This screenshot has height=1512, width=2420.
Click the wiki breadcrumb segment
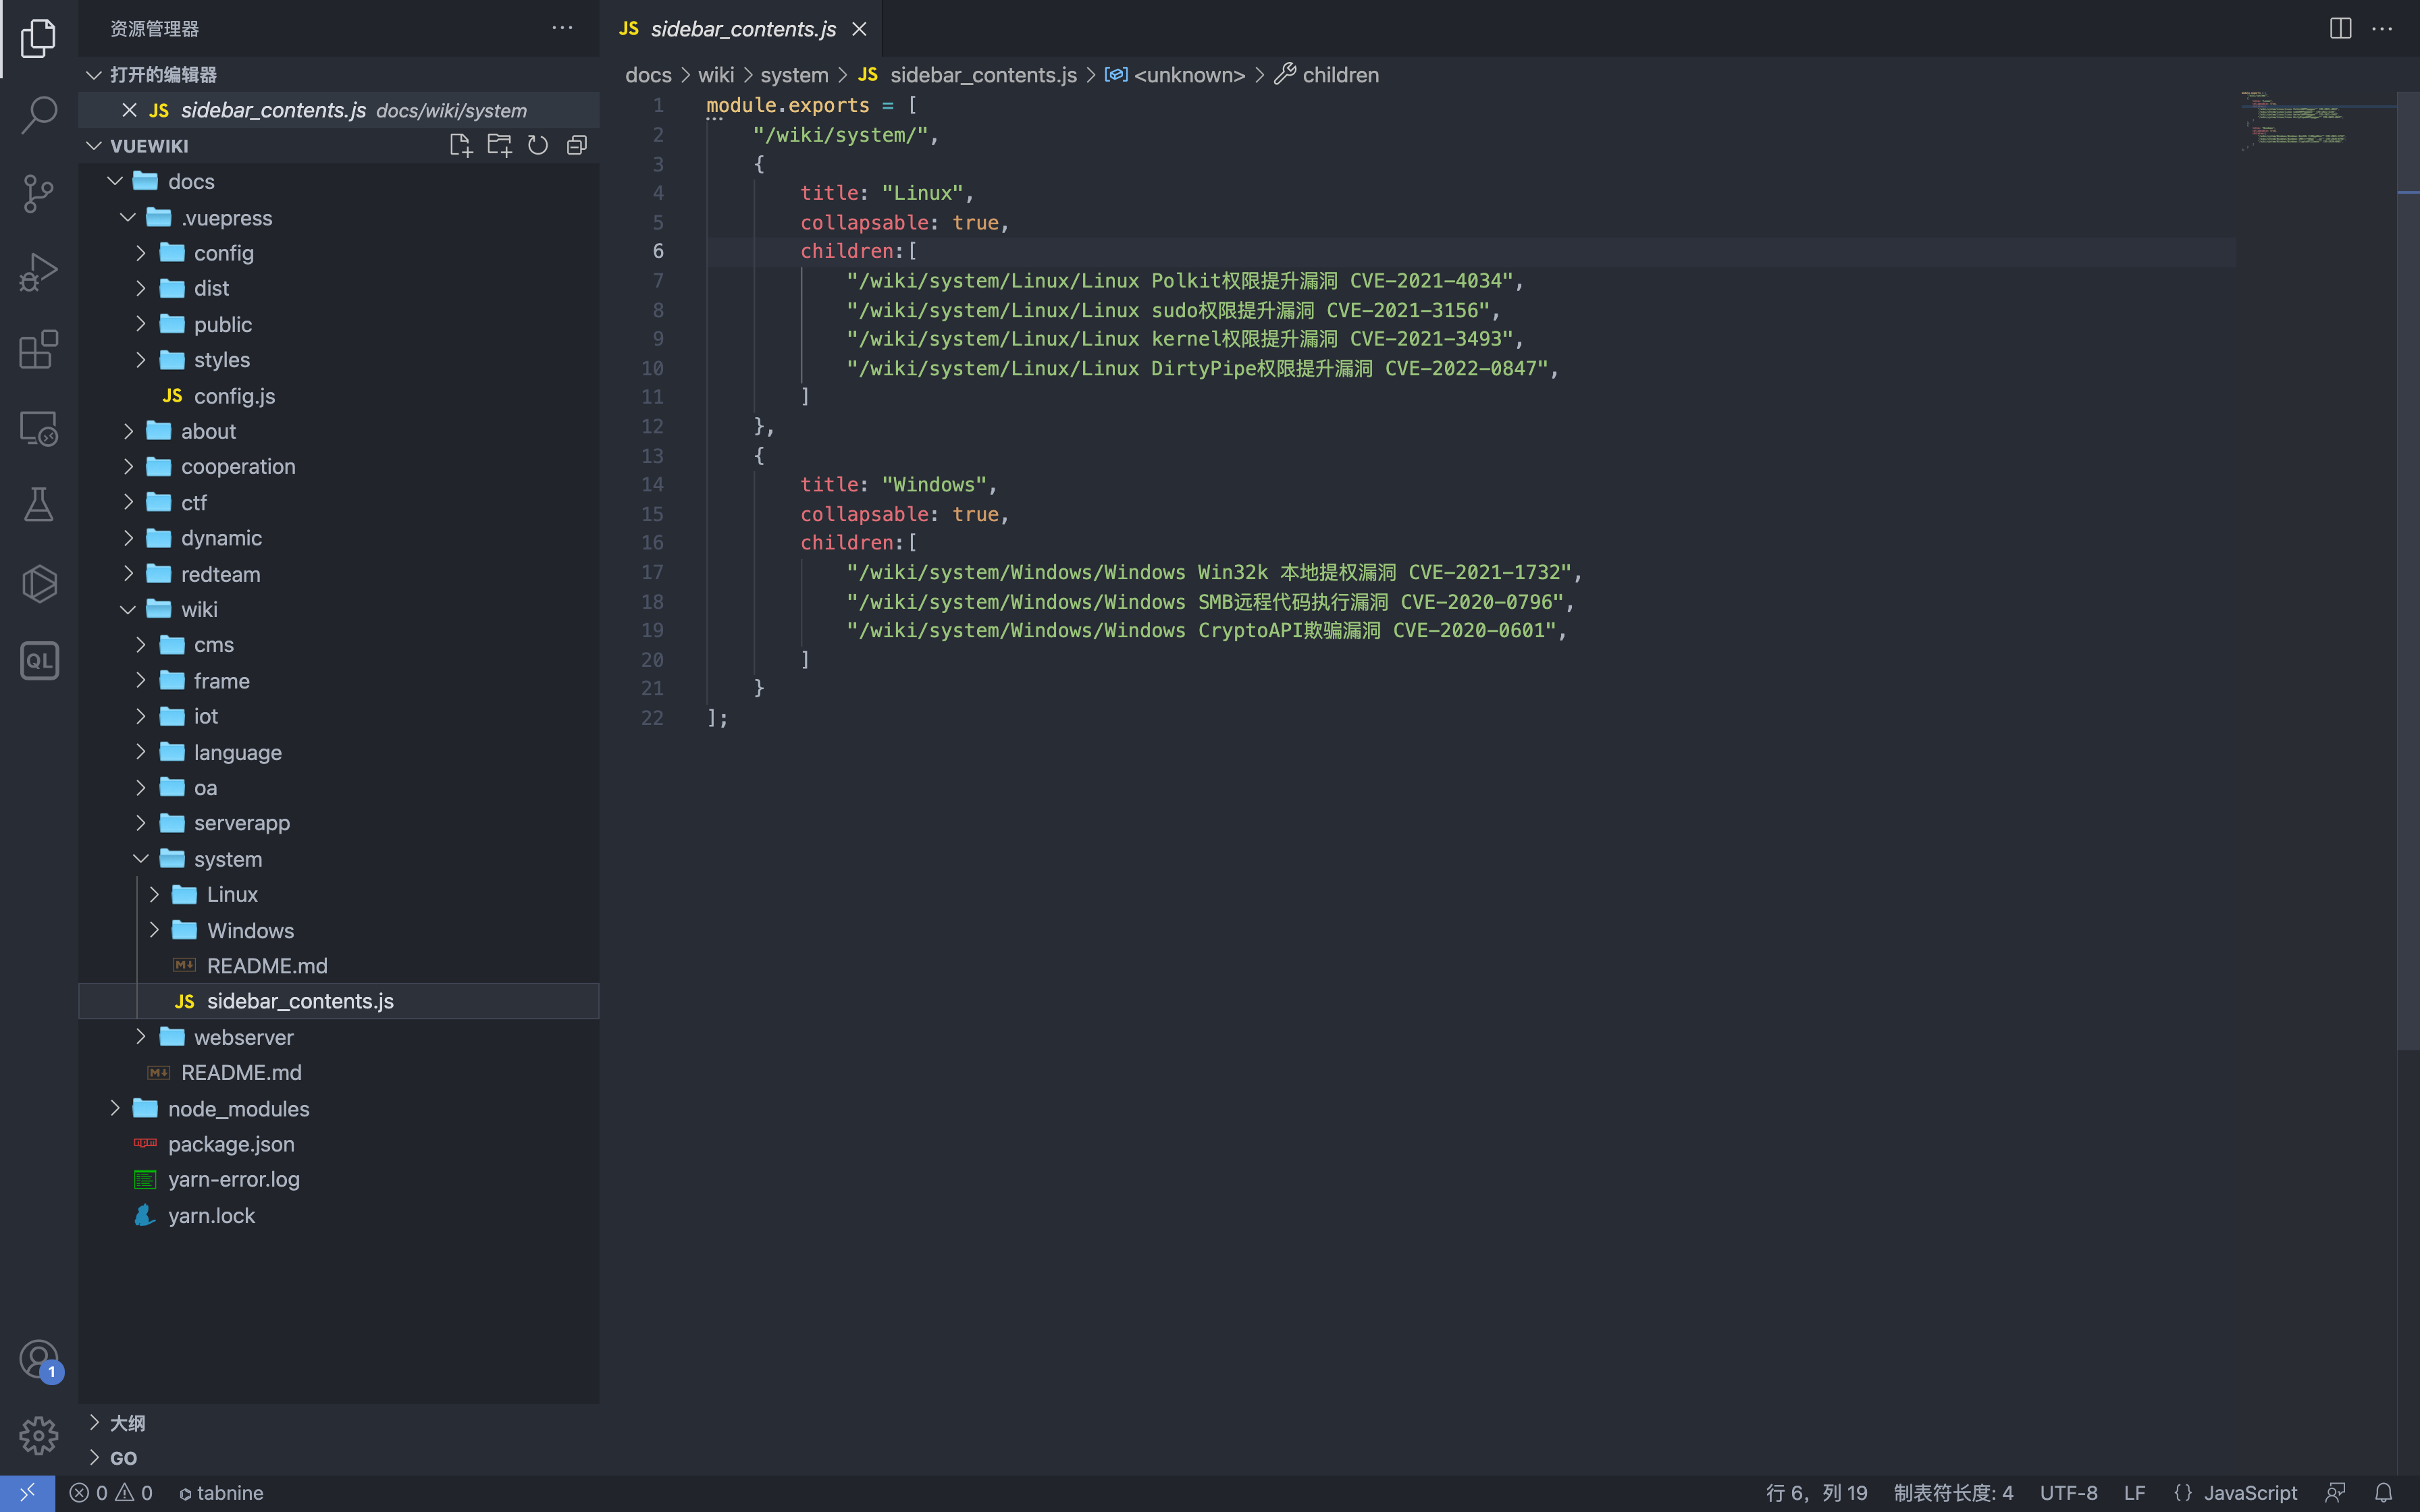(x=715, y=75)
